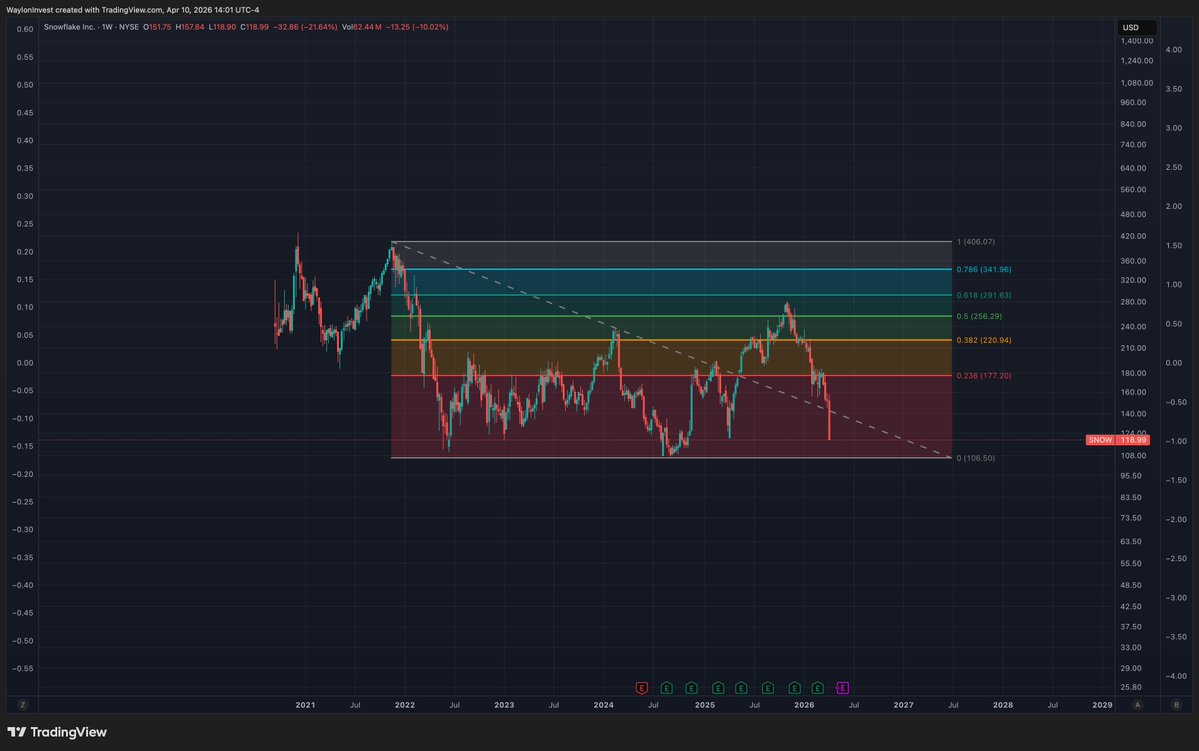This screenshot has height=751, width=1199.
Task: Click the 0 (106.50) Fibonacci bottom label
Action: 975,458
